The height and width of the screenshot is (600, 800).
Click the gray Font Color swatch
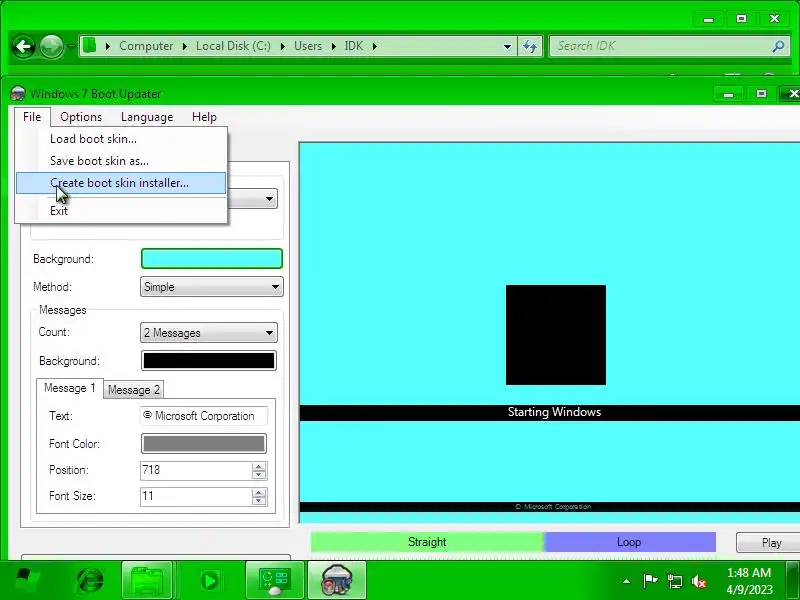click(204, 443)
